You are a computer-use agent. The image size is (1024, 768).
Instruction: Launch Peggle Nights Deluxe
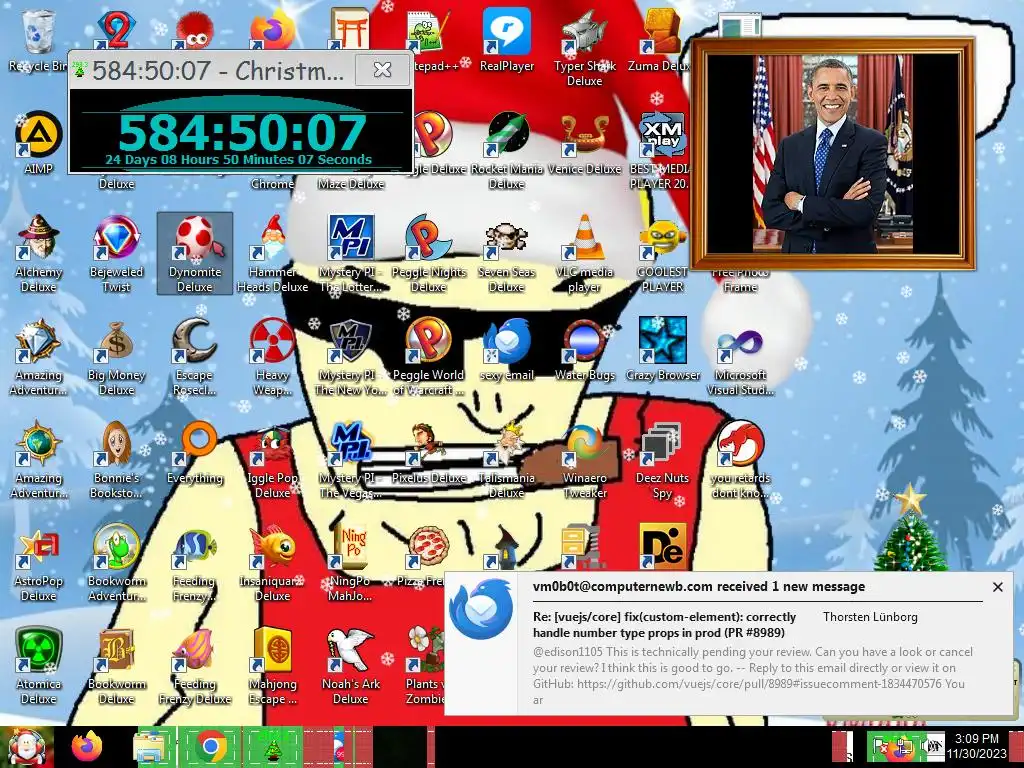pos(428,255)
